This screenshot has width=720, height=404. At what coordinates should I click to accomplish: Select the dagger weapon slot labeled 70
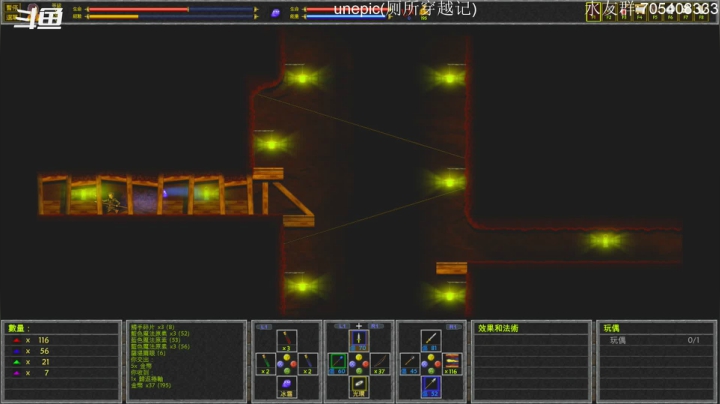(x=359, y=341)
